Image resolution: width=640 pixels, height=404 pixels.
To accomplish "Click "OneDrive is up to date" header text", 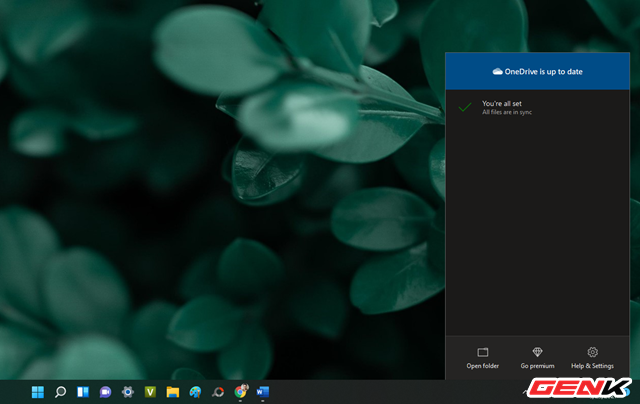I will [x=543, y=72].
